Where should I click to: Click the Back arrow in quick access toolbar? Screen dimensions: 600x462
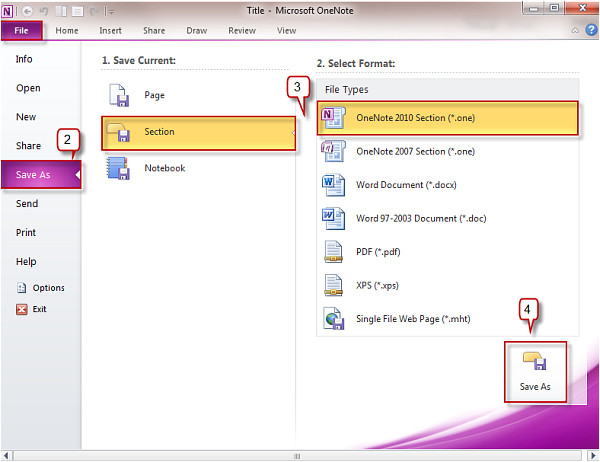click(27, 11)
